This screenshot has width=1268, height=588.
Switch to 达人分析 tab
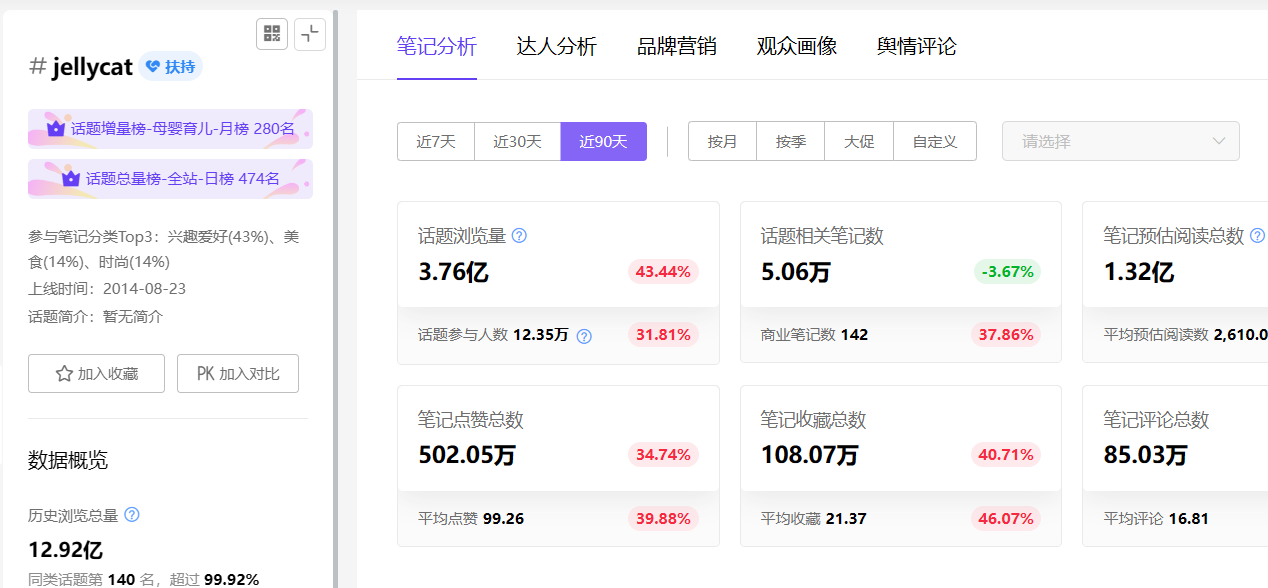(557, 46)
